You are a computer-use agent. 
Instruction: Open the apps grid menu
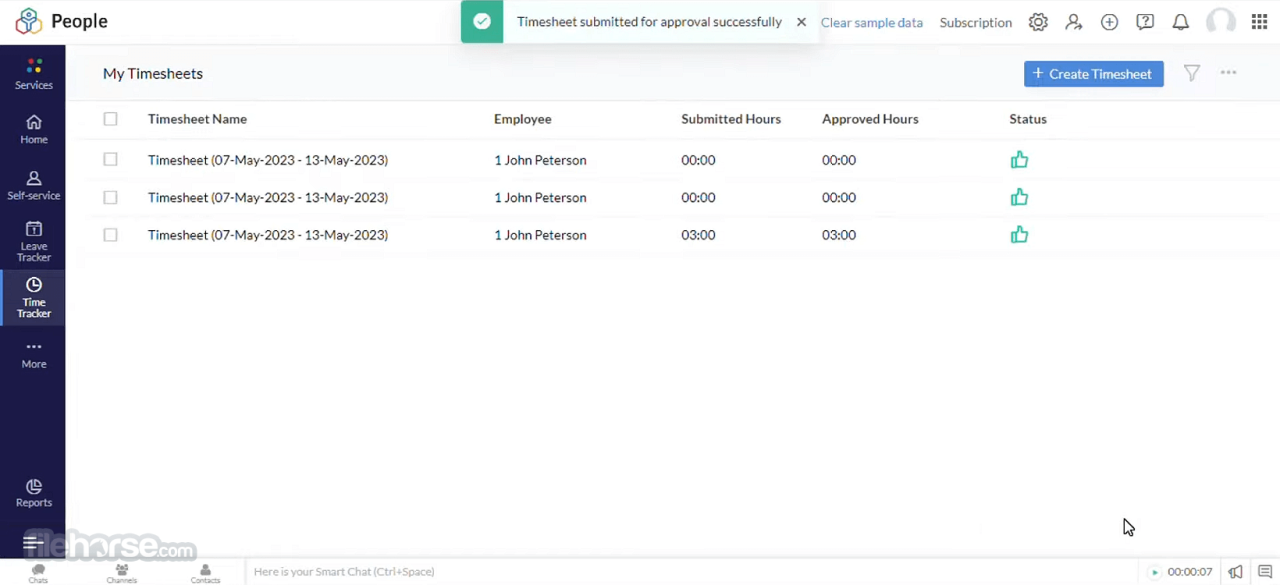[x=1258, y=21]
